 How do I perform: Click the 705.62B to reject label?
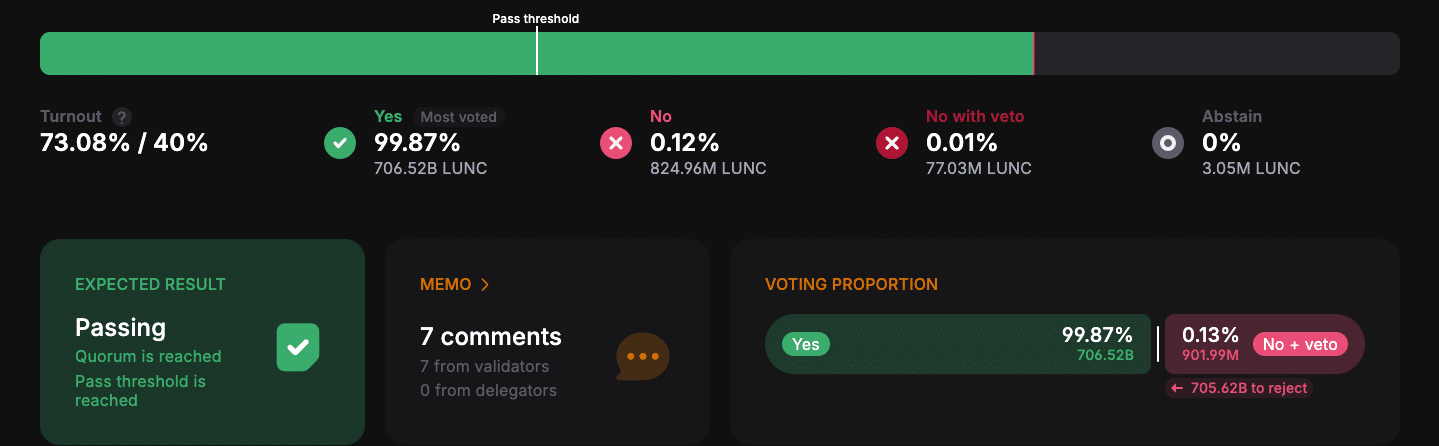1240,388
